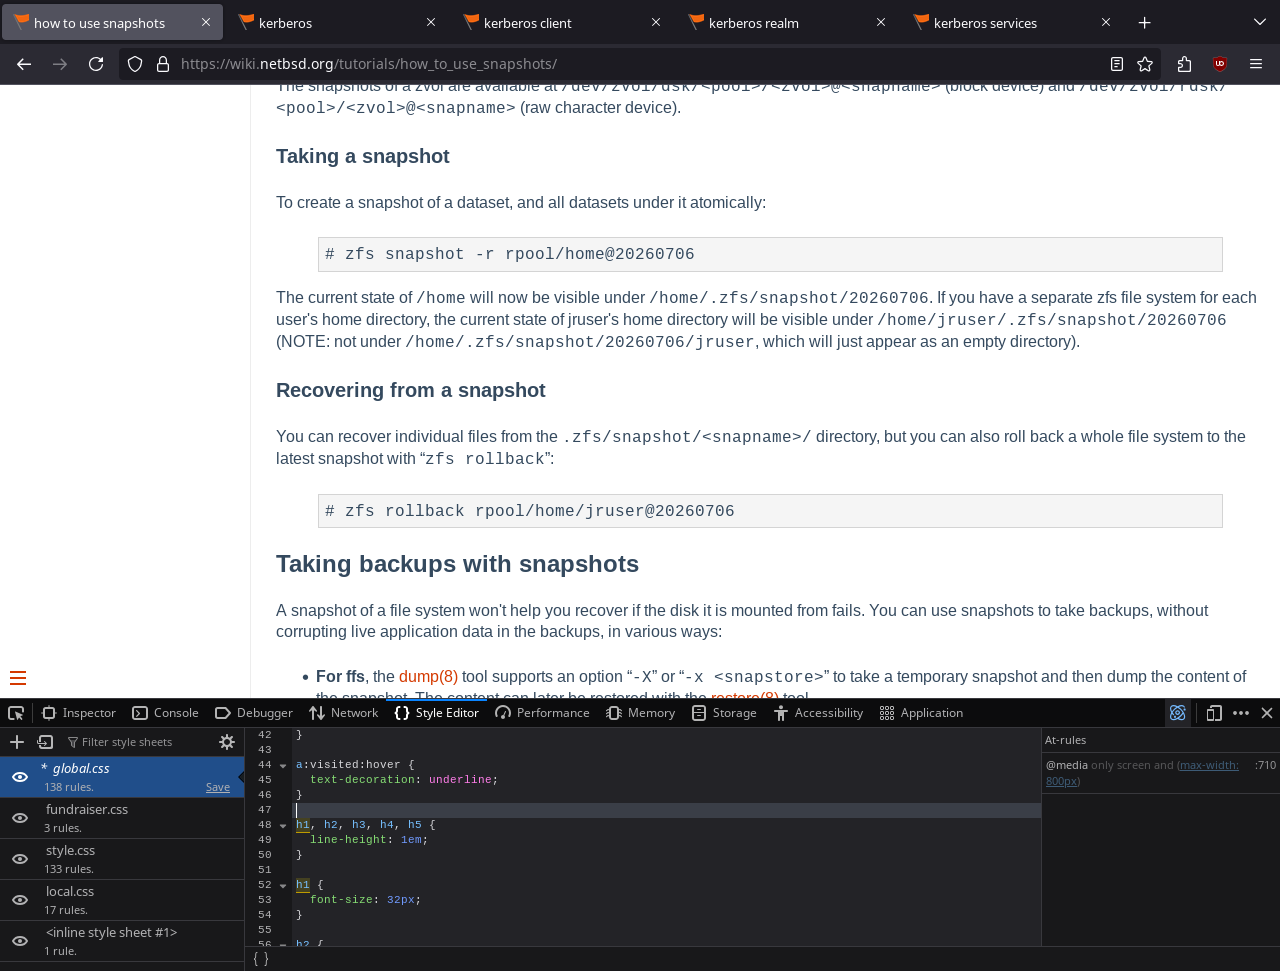Viewport: 1280px width, 971px height.
Task: Collapse the h1, h2, h3 rule on line 48
Action: pyautogui.click(x=283, y=825)
